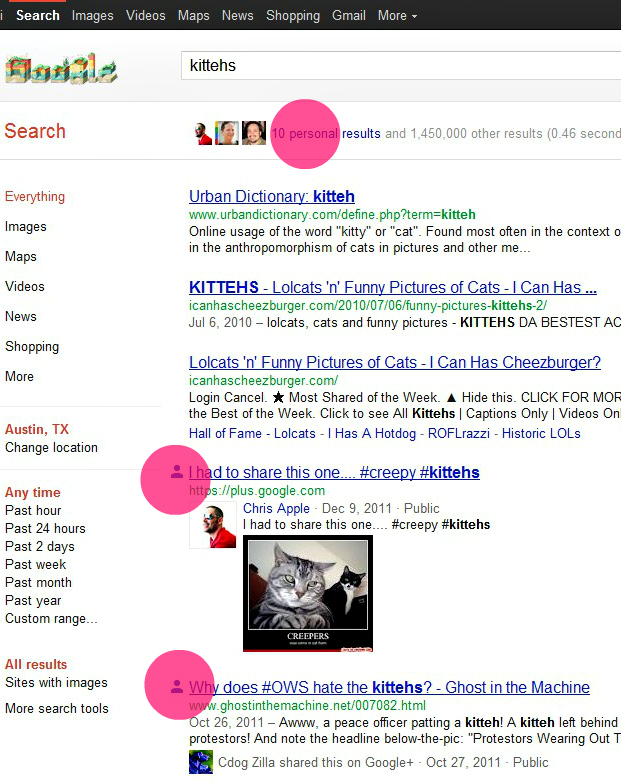Open Maps from the top navigation bar
Image resolution: width=621 pixels, height=781 pixels.
tap(194, 15)
